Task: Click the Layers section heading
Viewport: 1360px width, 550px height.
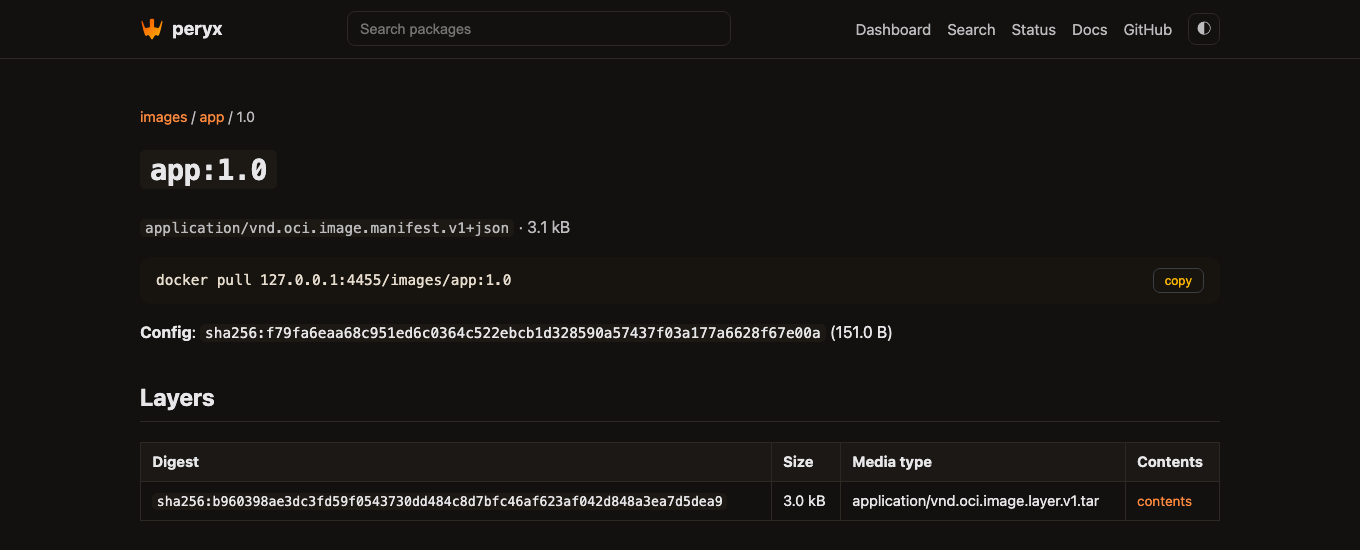Action: click(177, 398)
